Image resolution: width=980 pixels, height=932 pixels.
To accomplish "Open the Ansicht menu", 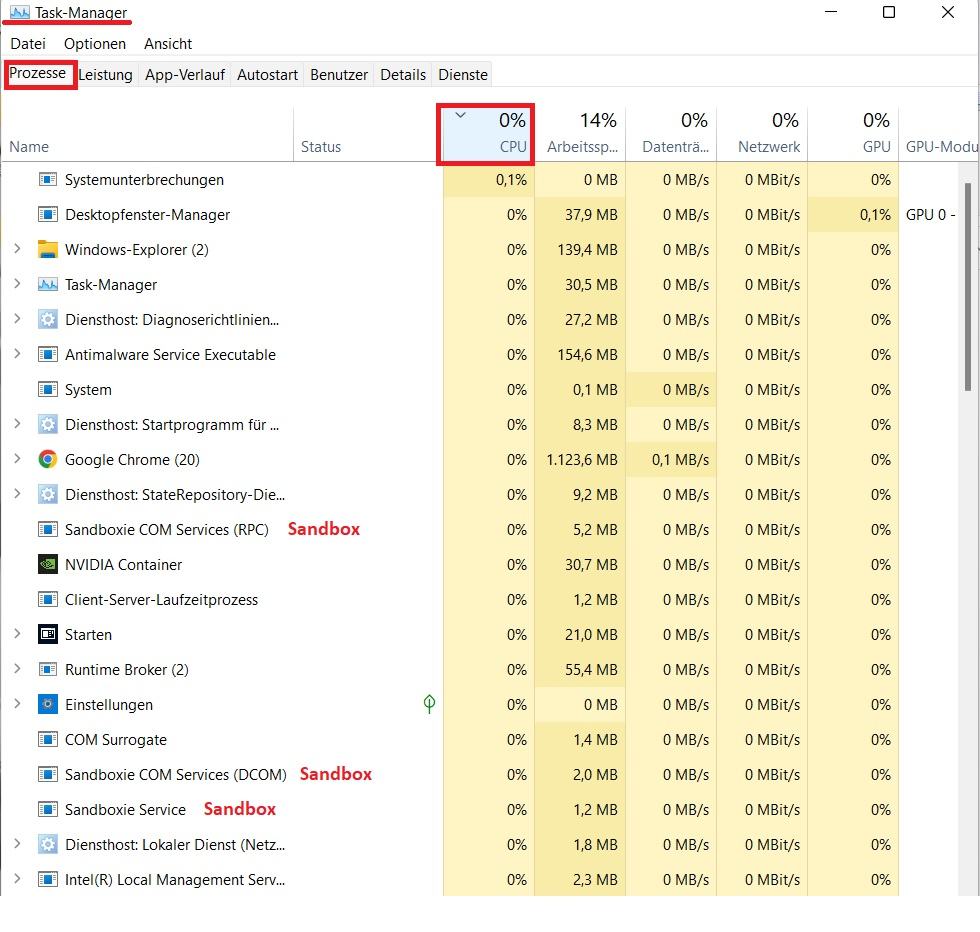I will pyautogui.click(x=168, y=44).
